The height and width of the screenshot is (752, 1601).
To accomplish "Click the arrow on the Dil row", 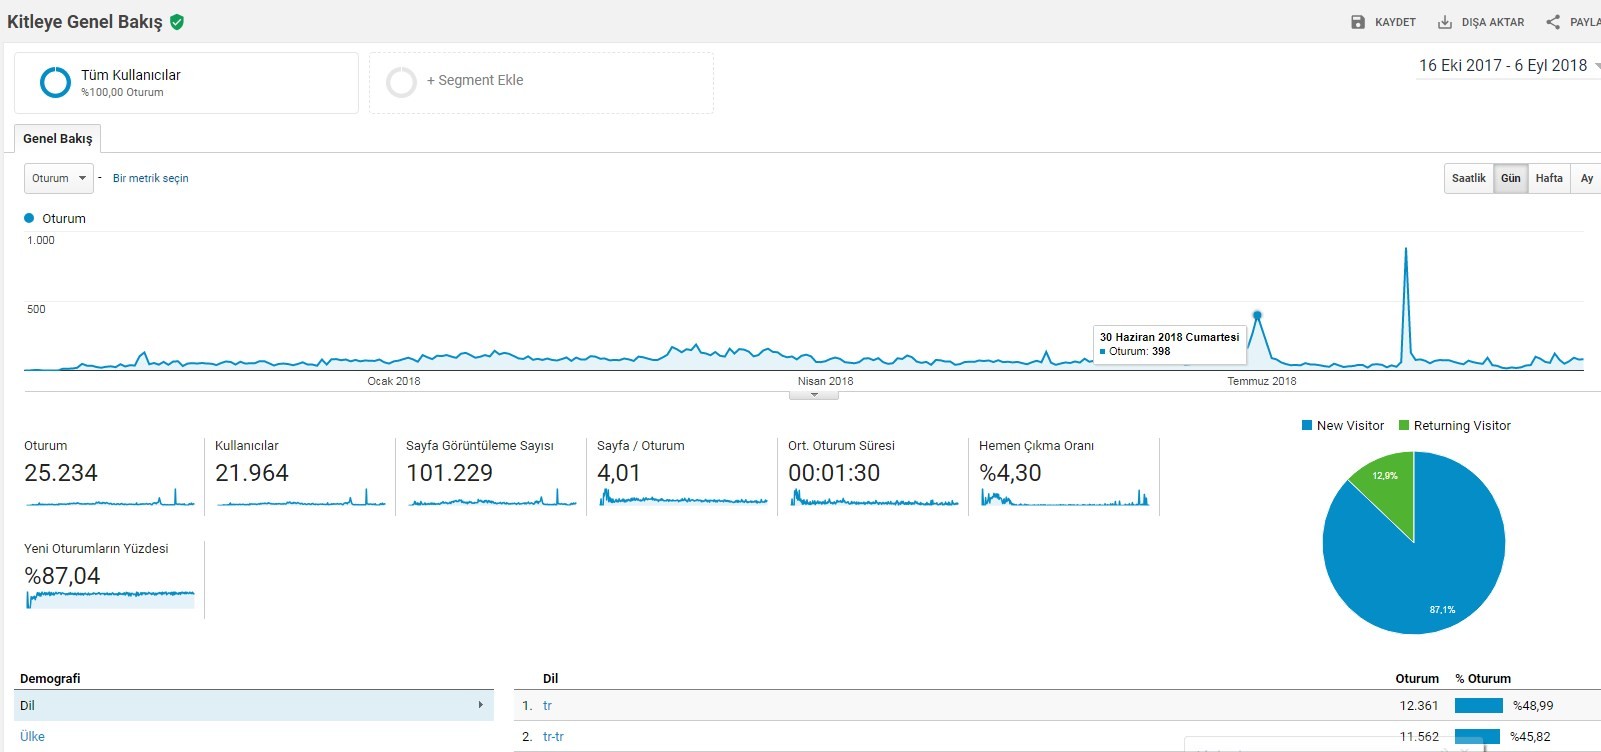I will click(x=480, y=705).
